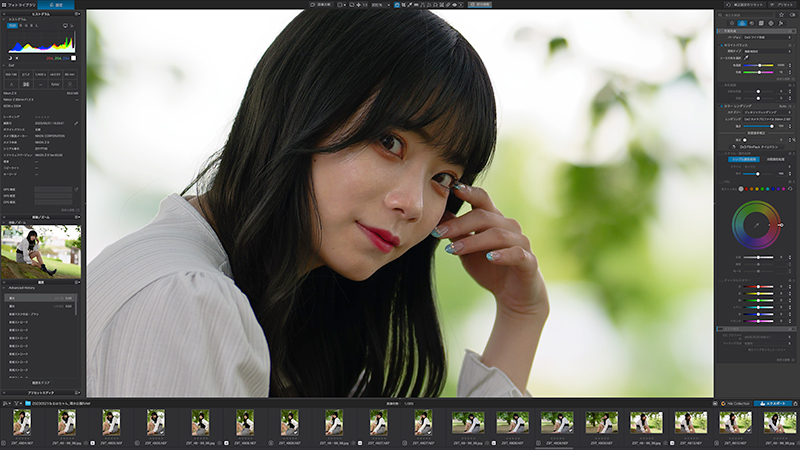
Task: Select the green HSL color channel
Action: pos(762,189)
